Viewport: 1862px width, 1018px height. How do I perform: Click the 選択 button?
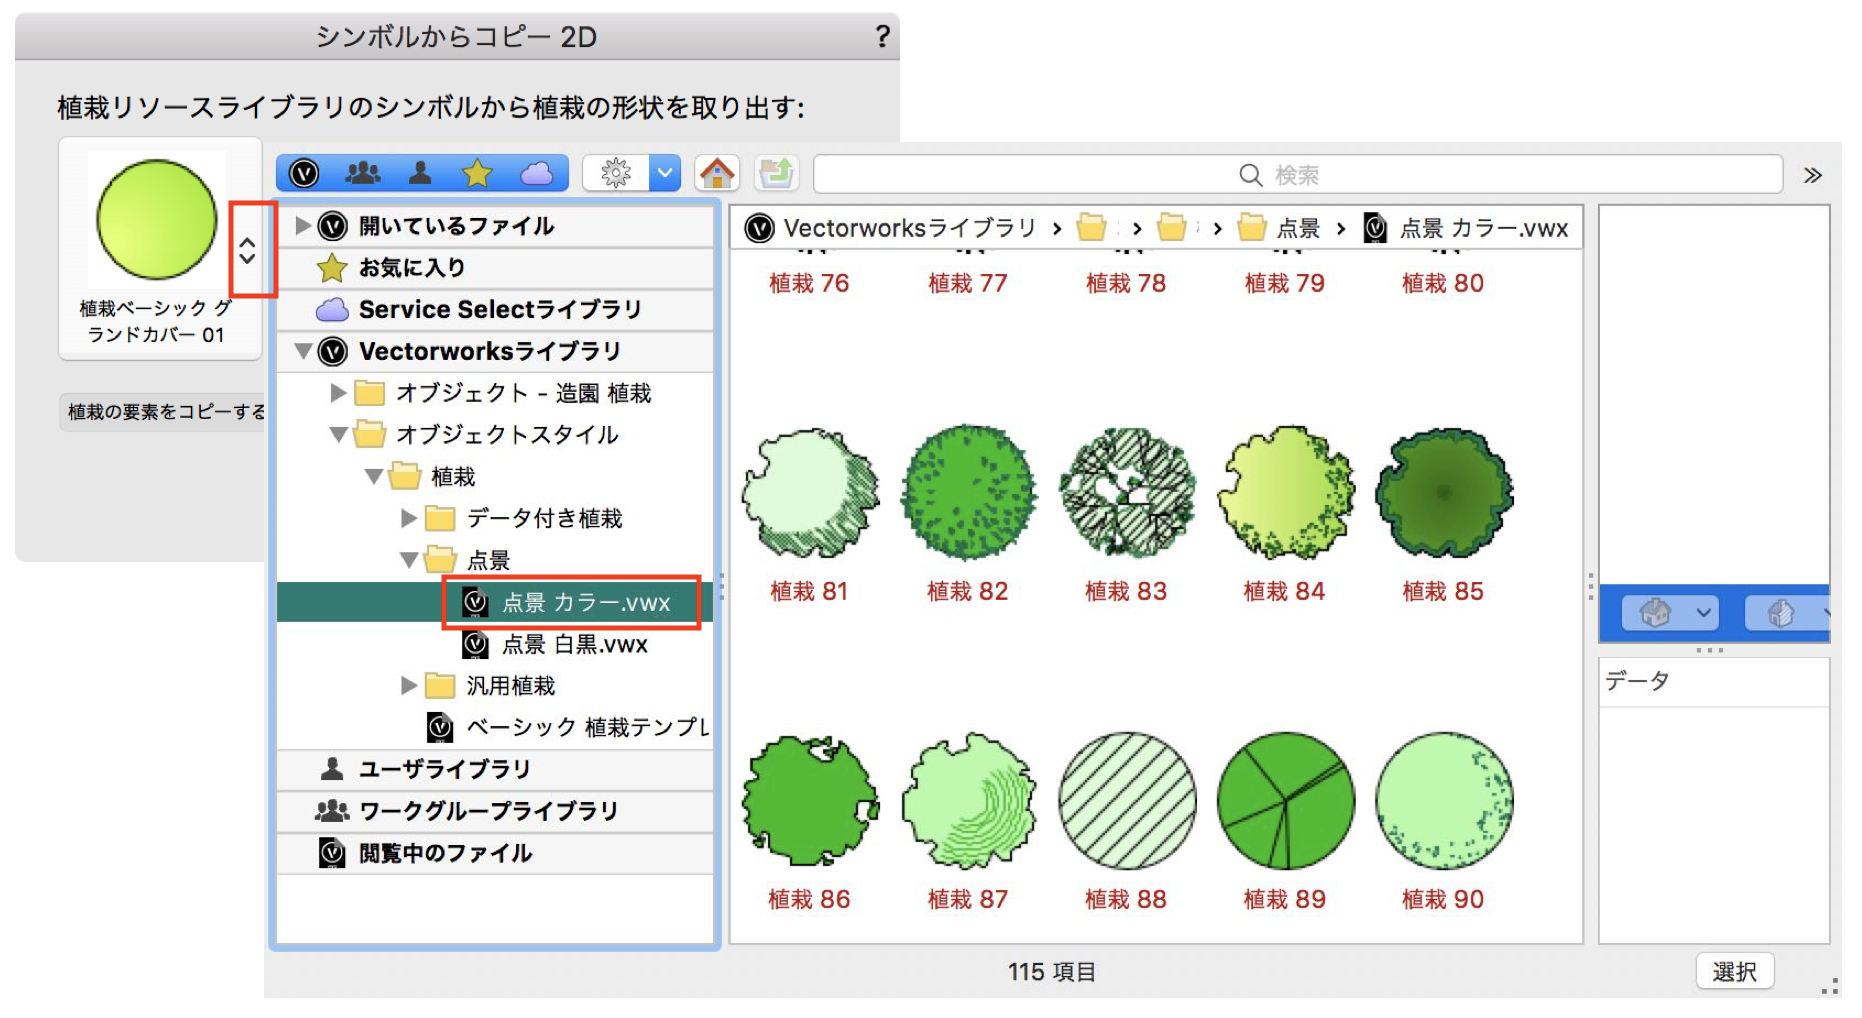[1735, 971]
